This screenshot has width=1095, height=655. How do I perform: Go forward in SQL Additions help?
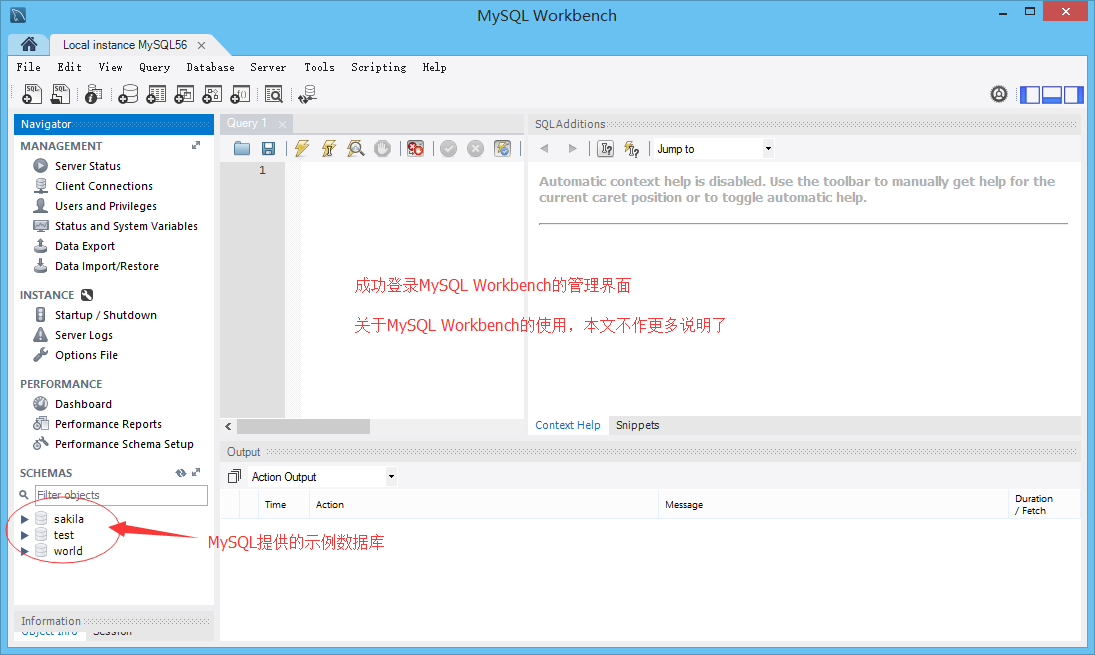pyautogui.click(x=573, y=148)
